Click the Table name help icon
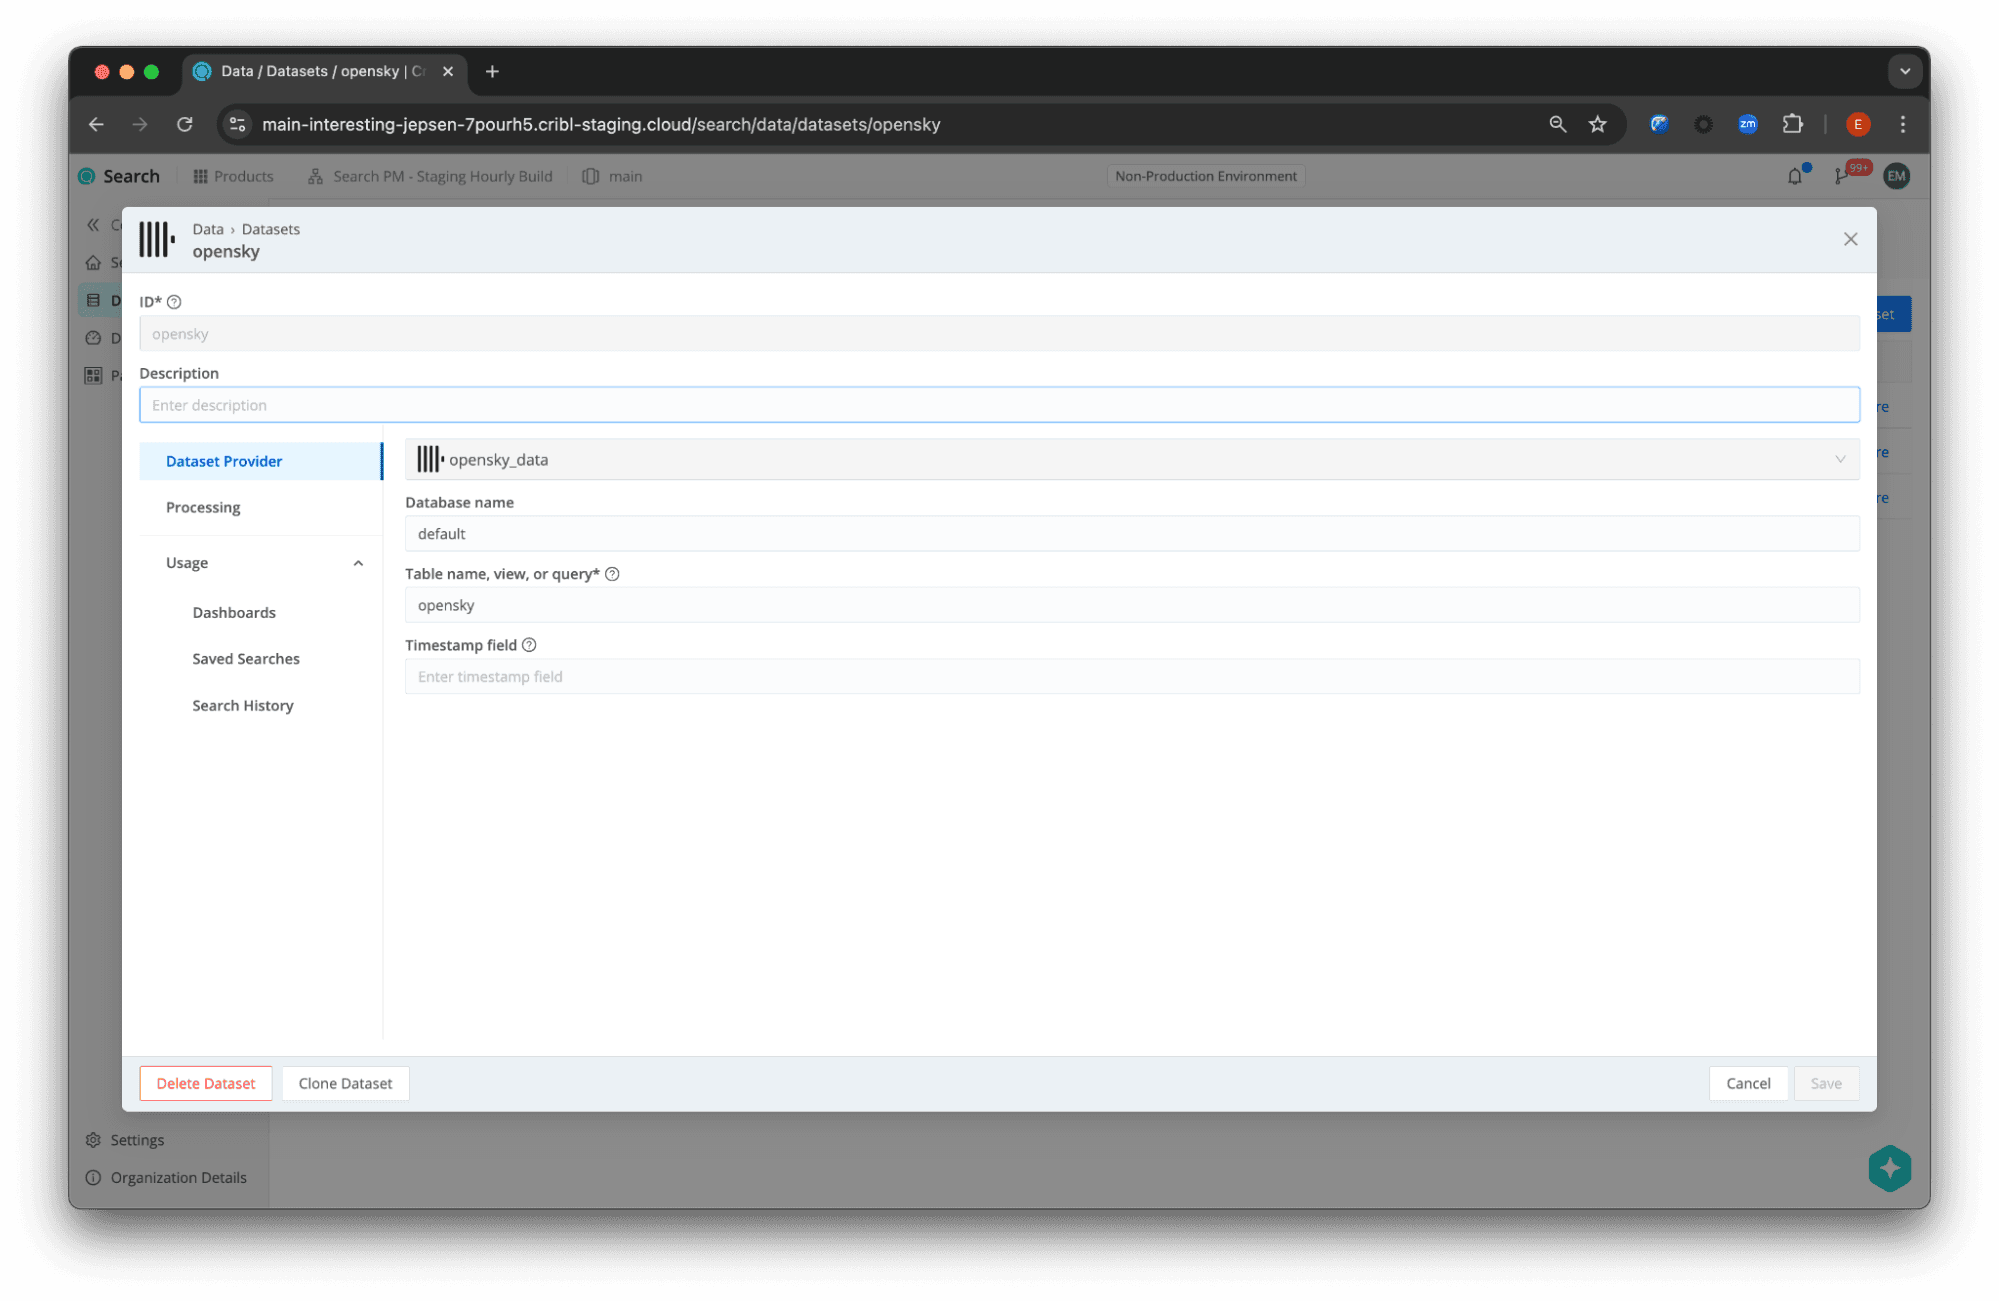Viewport: 1999px width, 1301px height. point(612,574)
